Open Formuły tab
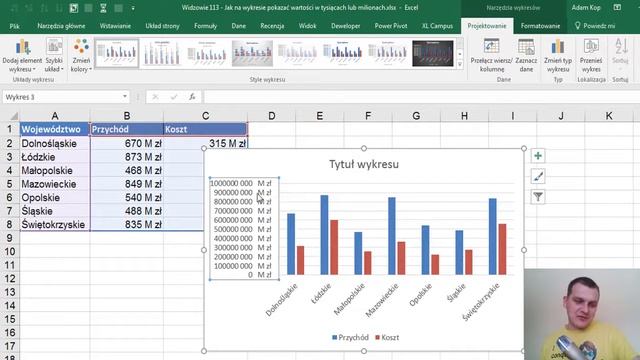 (x=205, y=26)
